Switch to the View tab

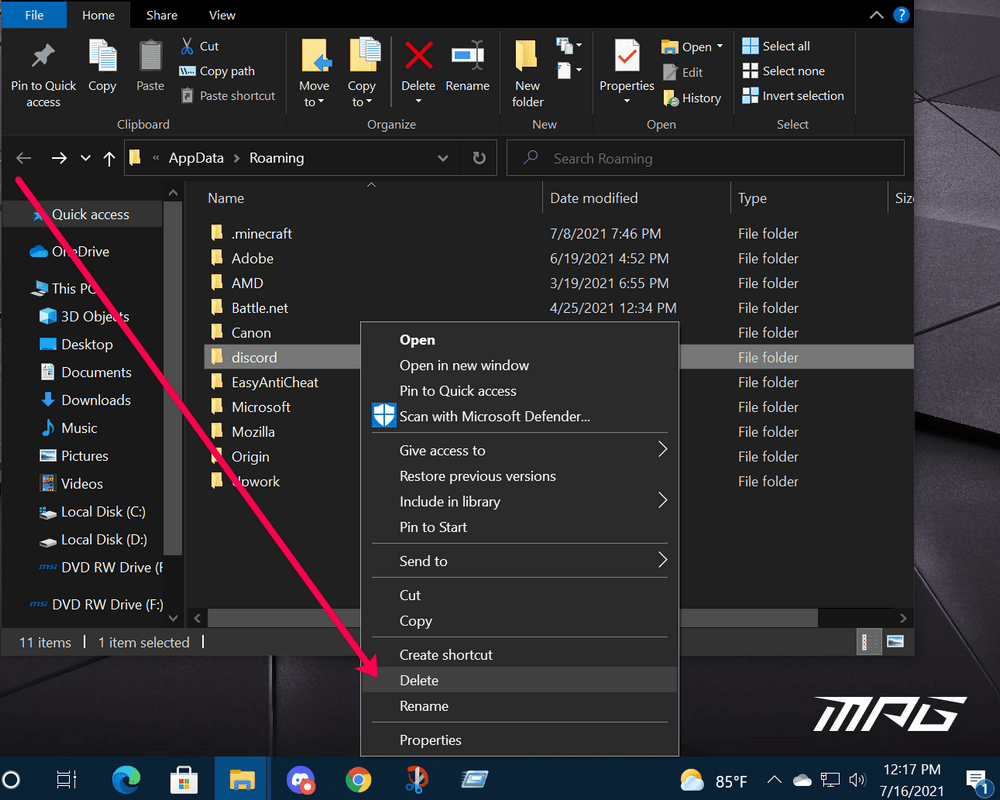(x=222, y=15)
